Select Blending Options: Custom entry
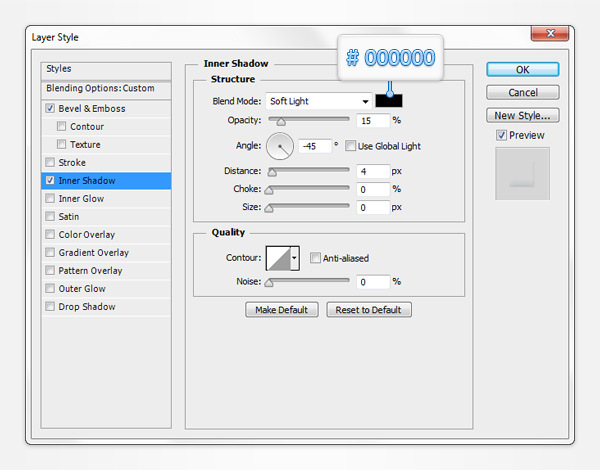This screenshot has width=600, height=470. (106, 88)
